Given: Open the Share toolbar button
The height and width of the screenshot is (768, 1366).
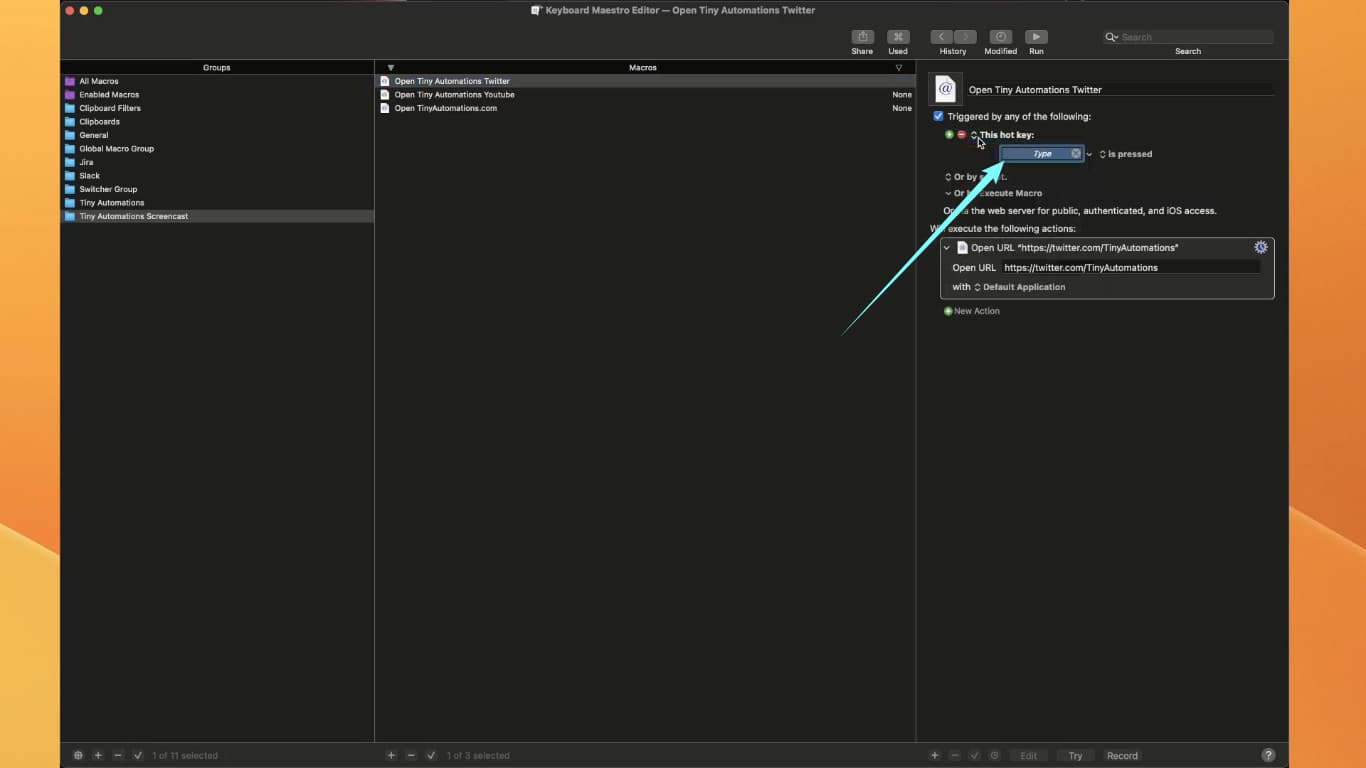Looking at the screenshot, I should pyautogui.click(x=862, y=37).
